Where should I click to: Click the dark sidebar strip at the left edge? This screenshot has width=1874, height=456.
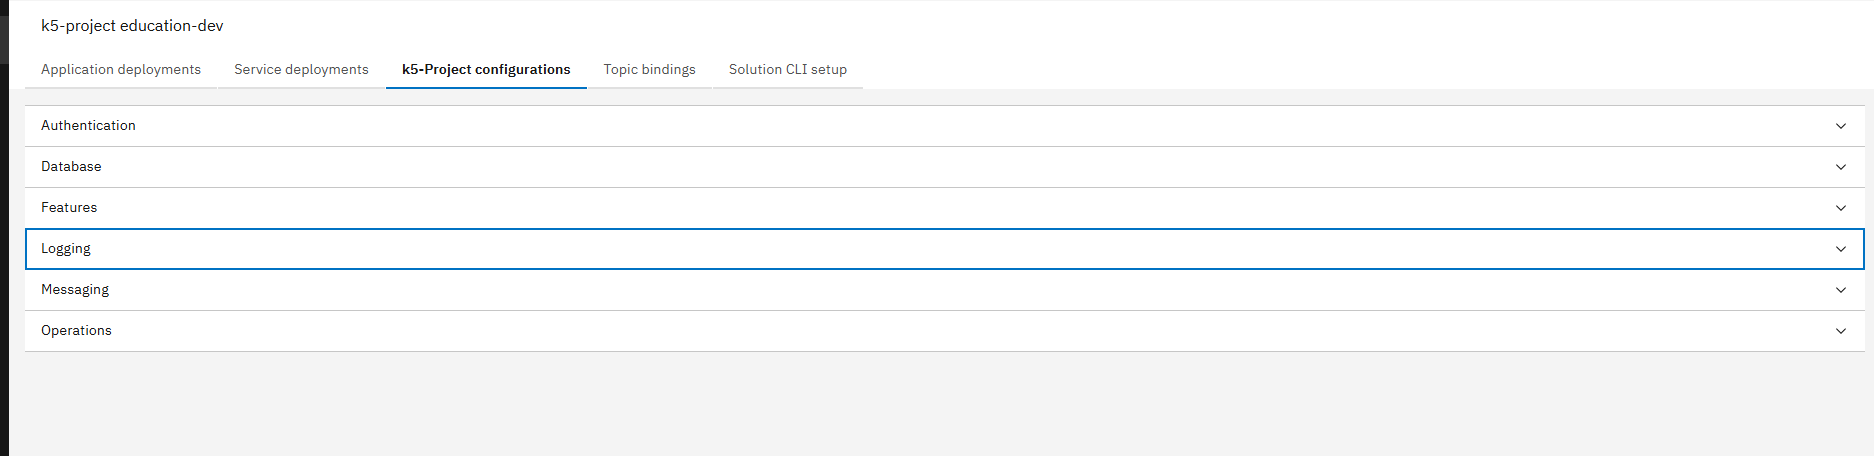[x=4, y=250]
